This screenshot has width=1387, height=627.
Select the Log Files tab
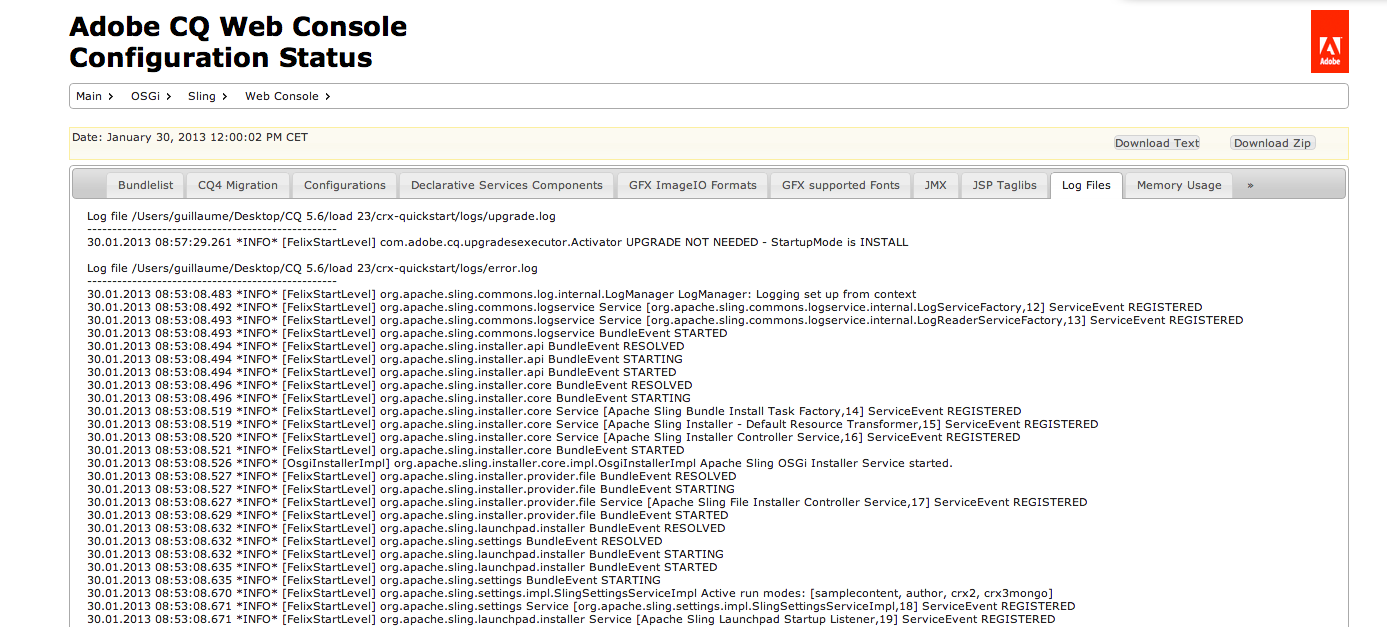(x=1086, y=185)
